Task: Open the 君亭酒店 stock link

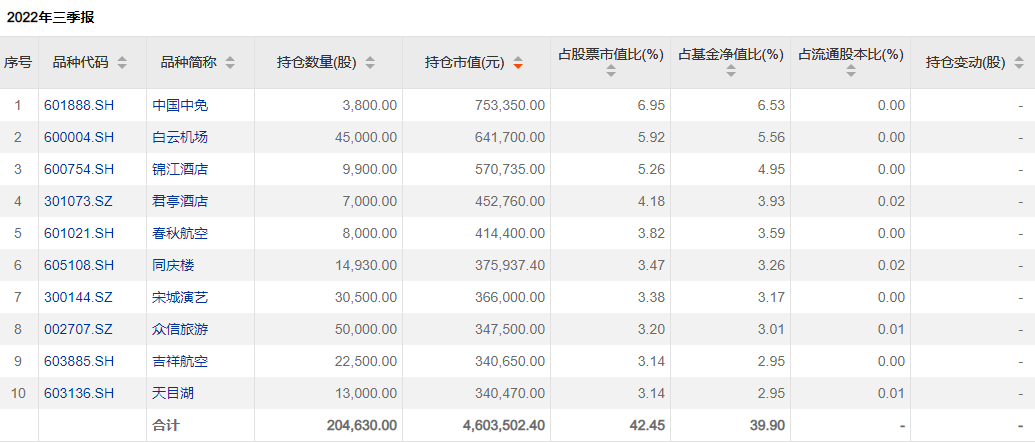Action: [x=180, y=201]
